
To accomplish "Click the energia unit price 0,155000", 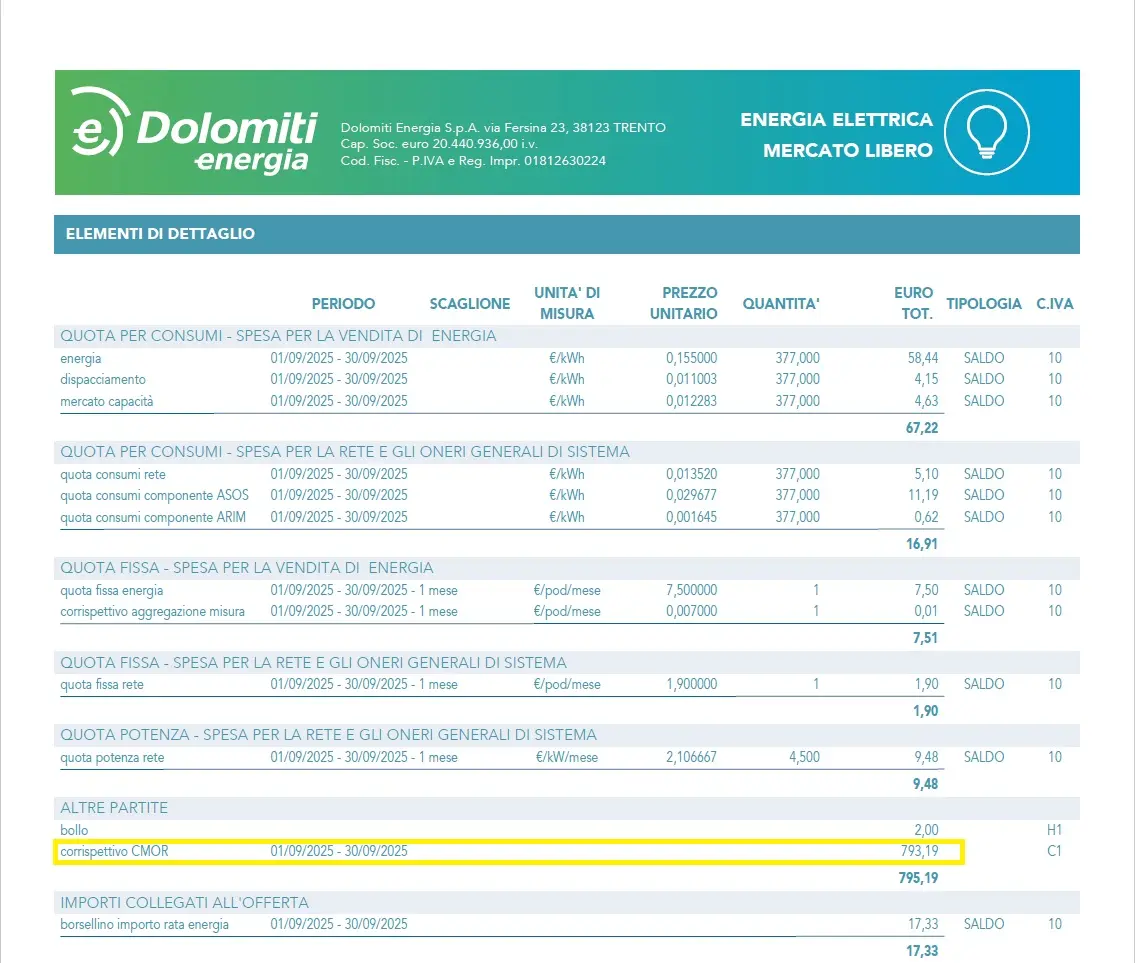I will click(691, 358).
